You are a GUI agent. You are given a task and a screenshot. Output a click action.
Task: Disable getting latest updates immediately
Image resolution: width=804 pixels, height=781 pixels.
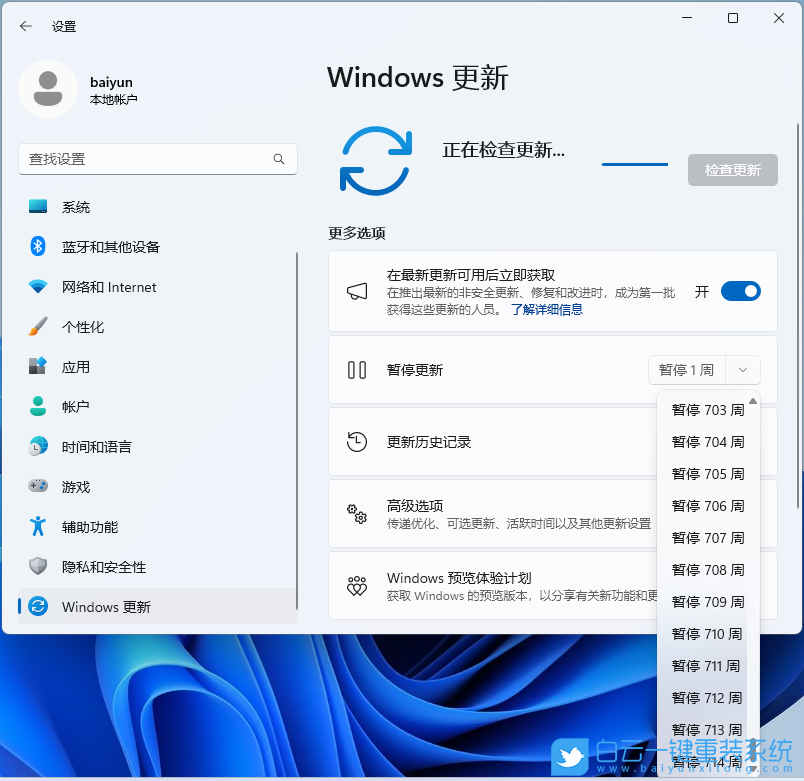tap(740, 291)
